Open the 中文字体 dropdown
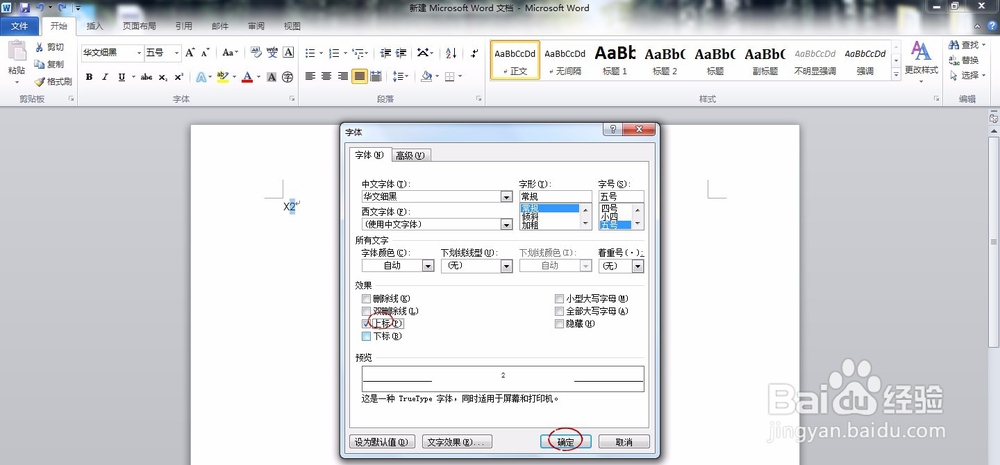 507,197
